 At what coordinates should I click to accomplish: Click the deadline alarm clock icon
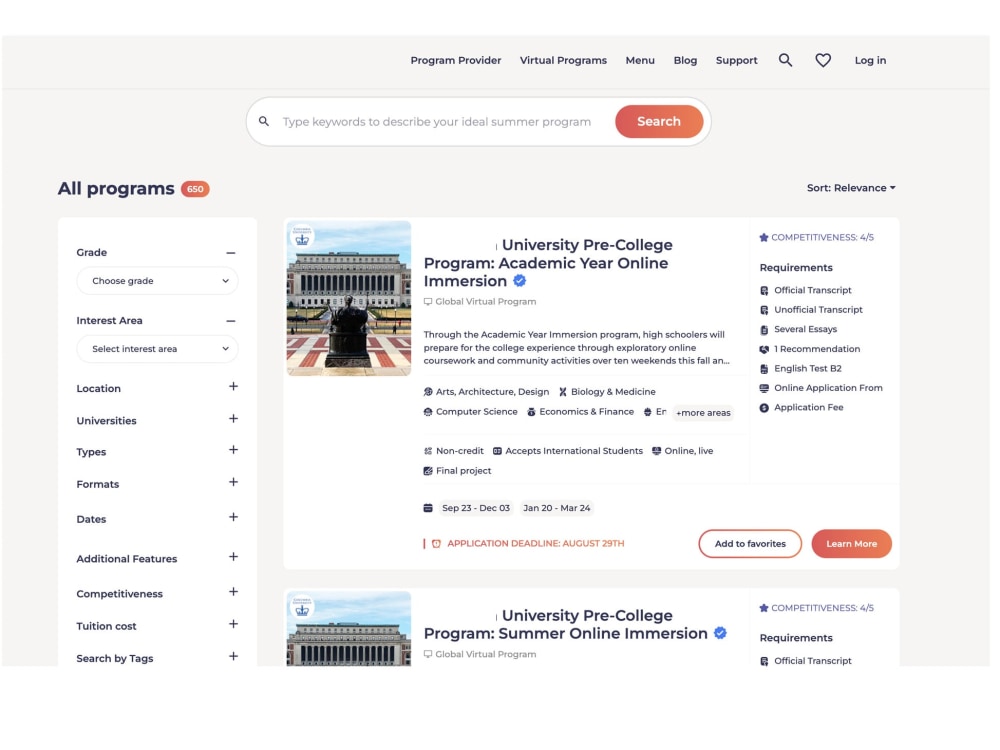coord(436,543)
